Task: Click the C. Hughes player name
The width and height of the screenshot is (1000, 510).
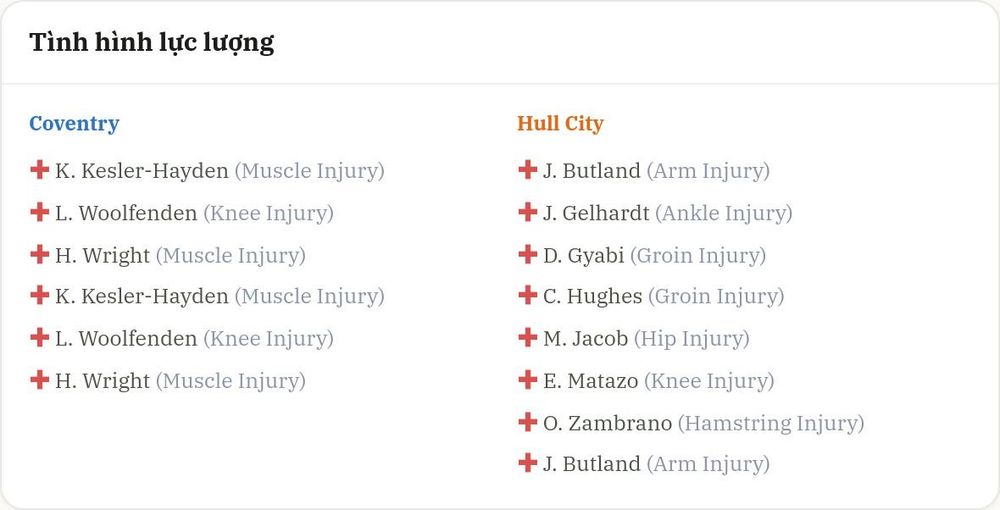Action: coord(592,297)
